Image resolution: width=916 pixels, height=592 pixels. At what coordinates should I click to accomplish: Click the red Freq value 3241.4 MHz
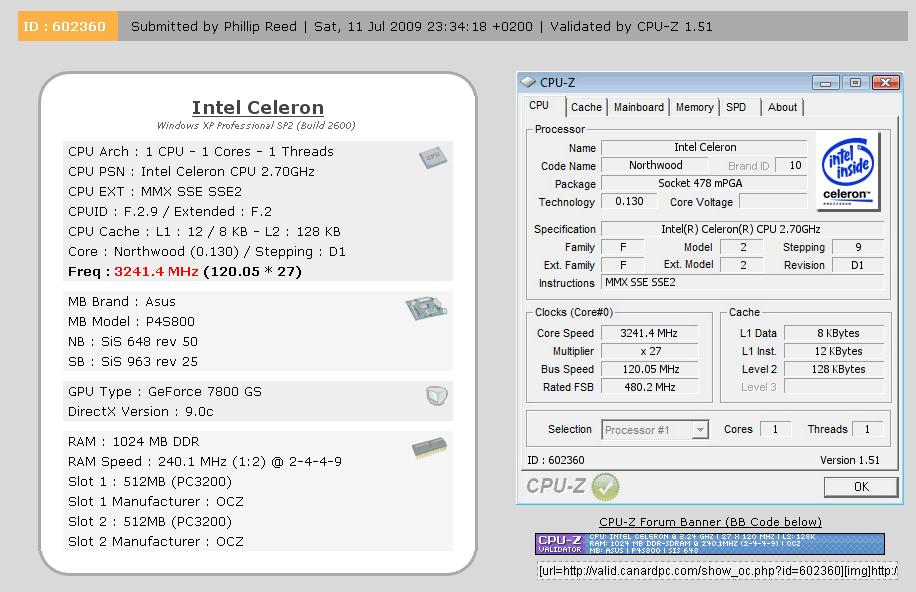click(156, 272)
